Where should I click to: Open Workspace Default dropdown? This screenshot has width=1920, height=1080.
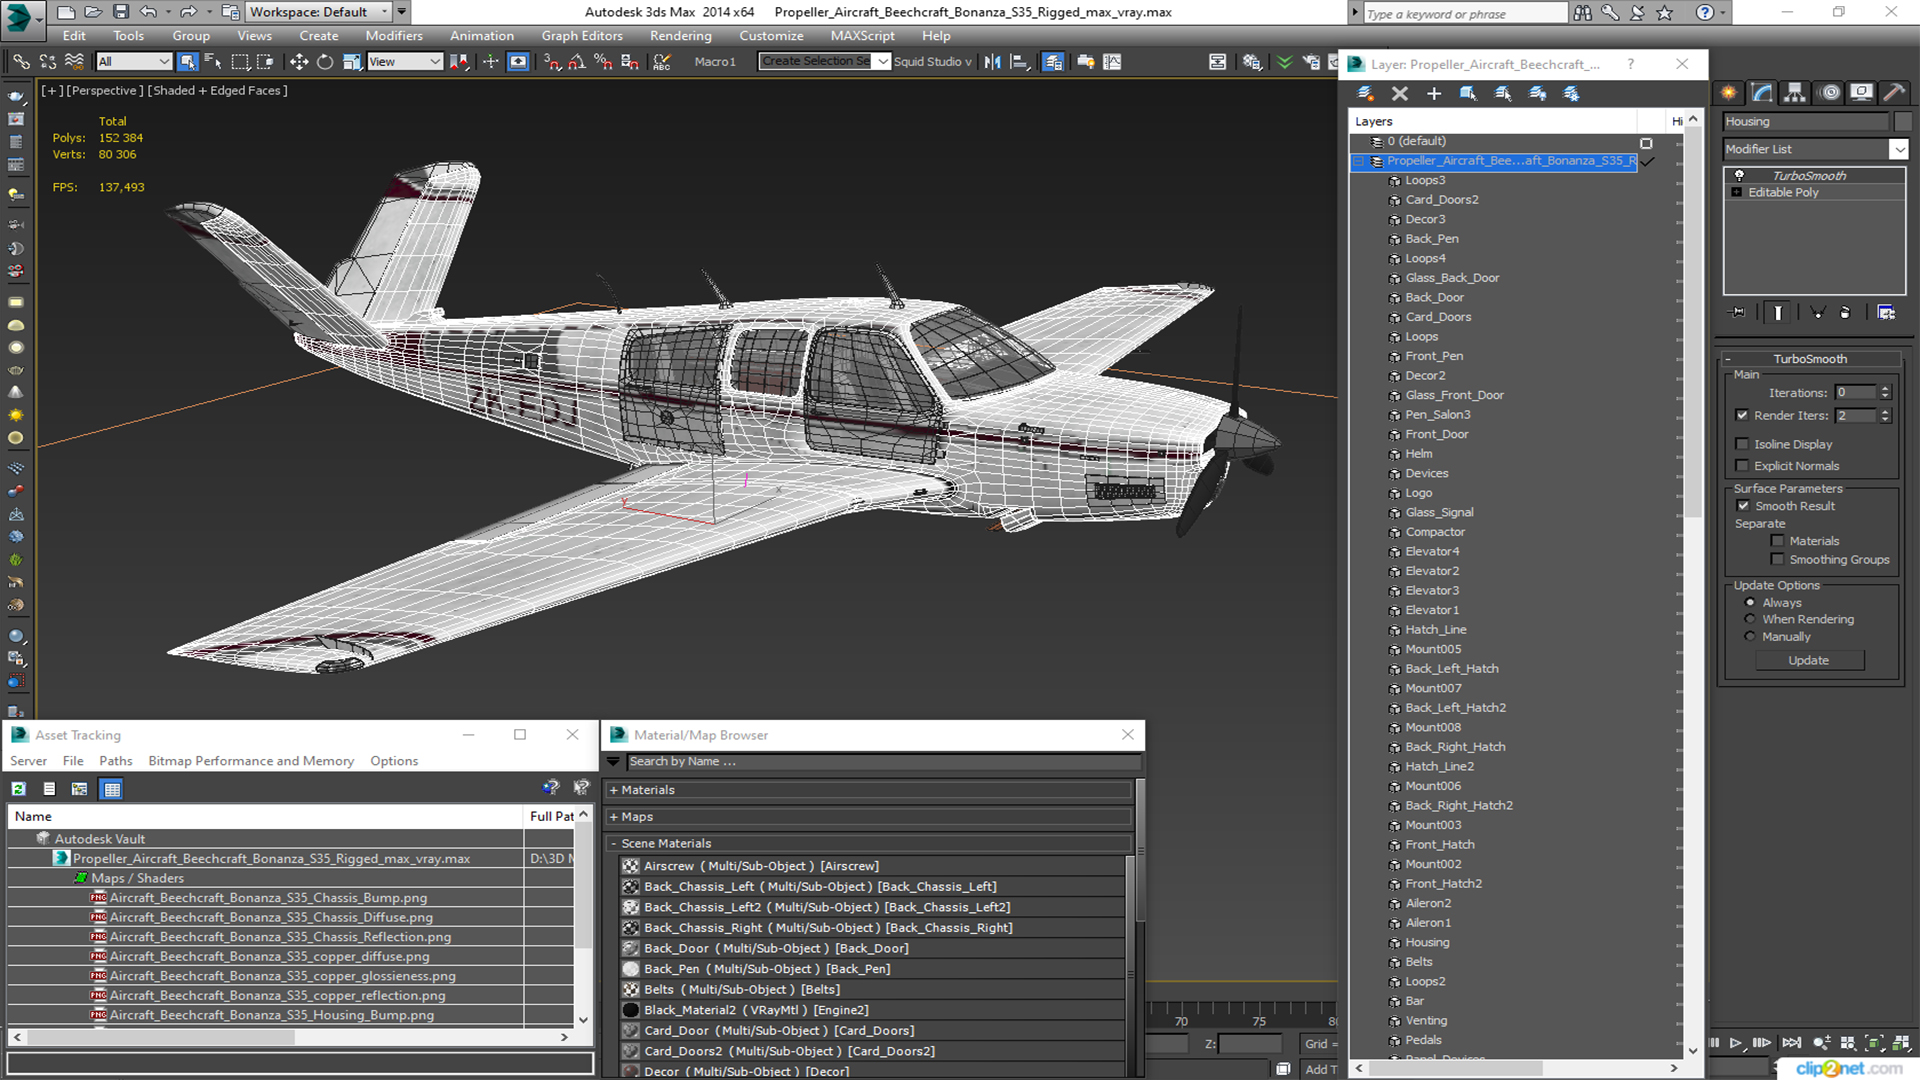318,12
